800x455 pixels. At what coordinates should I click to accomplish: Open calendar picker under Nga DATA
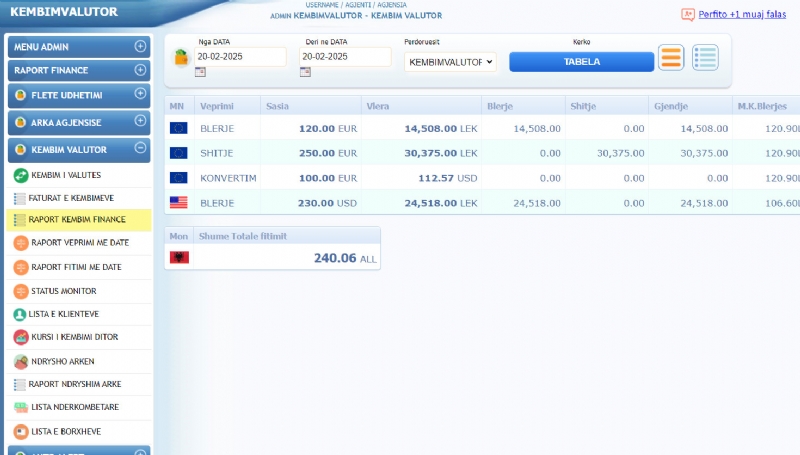201,72
